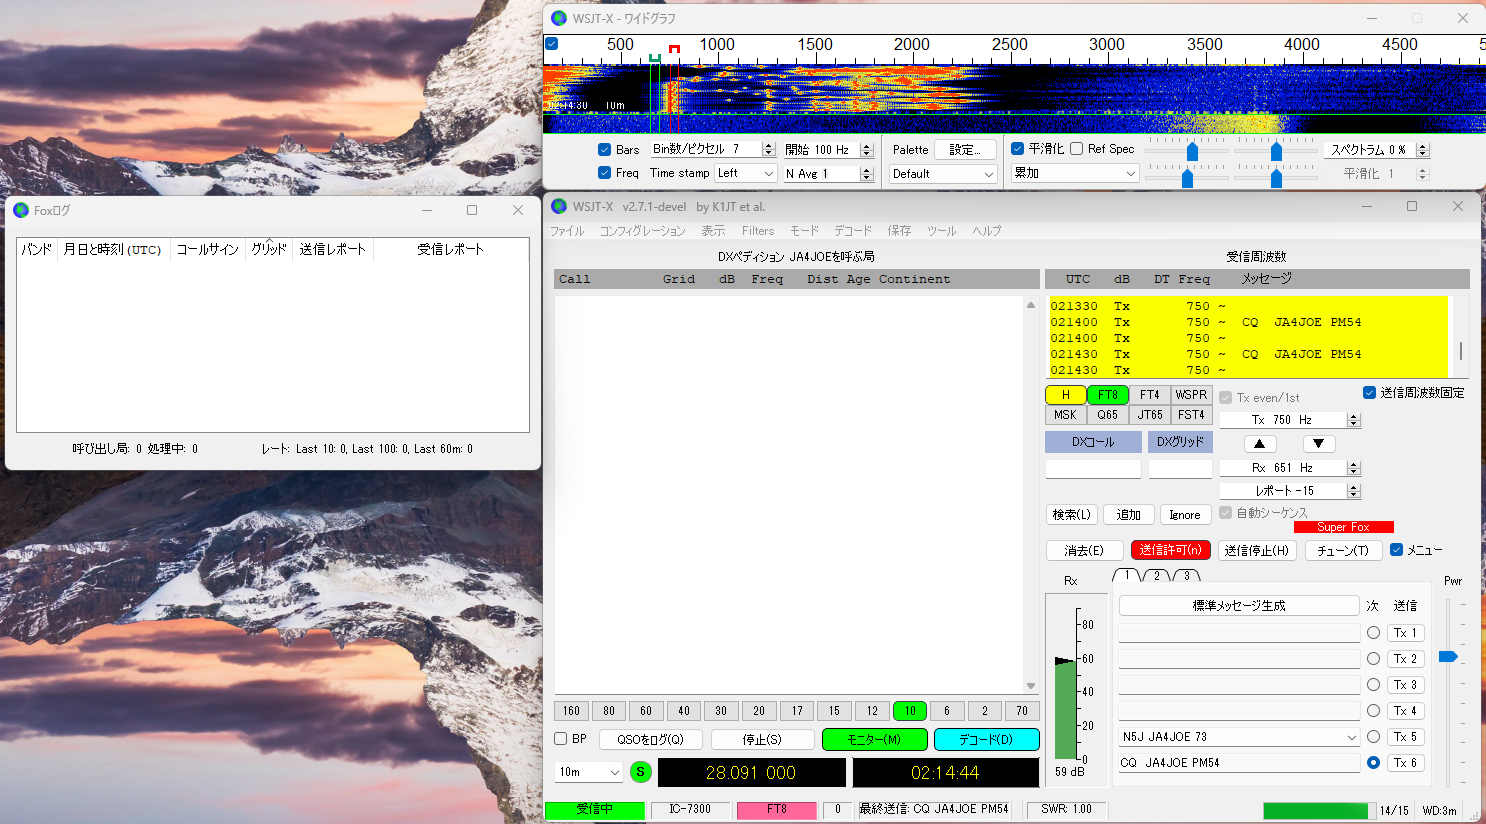Open the 10m band selector dropdown
This screenshot has height=824, width=1486.
click(x=589, y=772)
